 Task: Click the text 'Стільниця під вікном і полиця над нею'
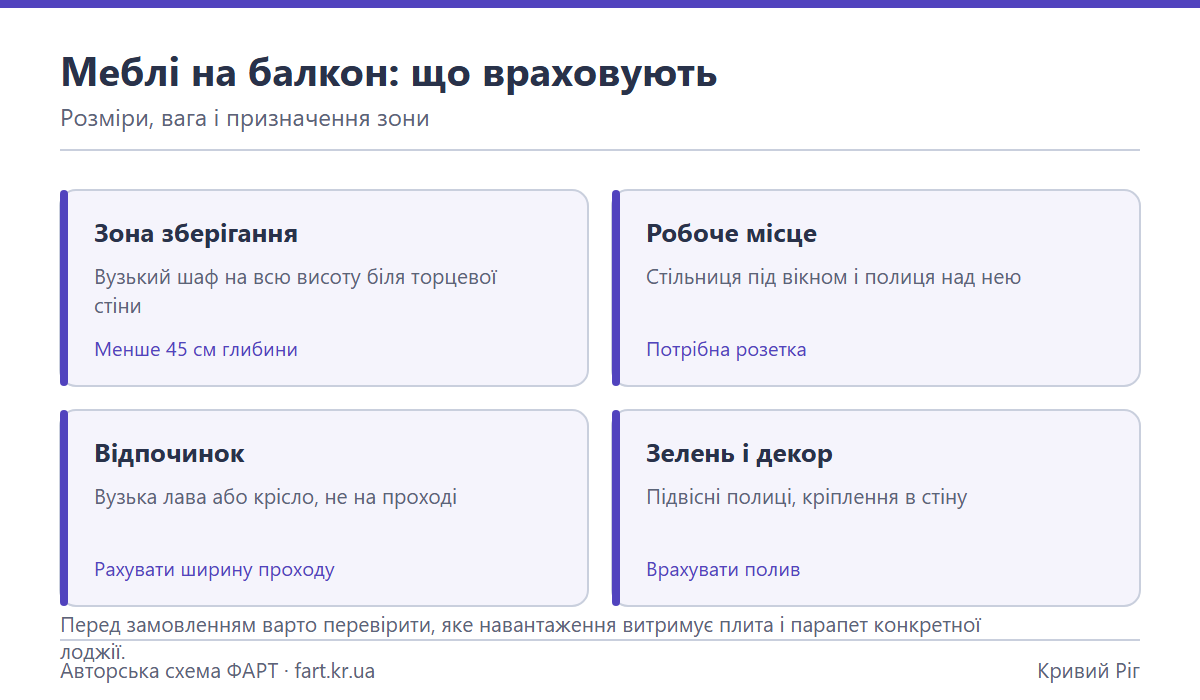click(834, 277)
